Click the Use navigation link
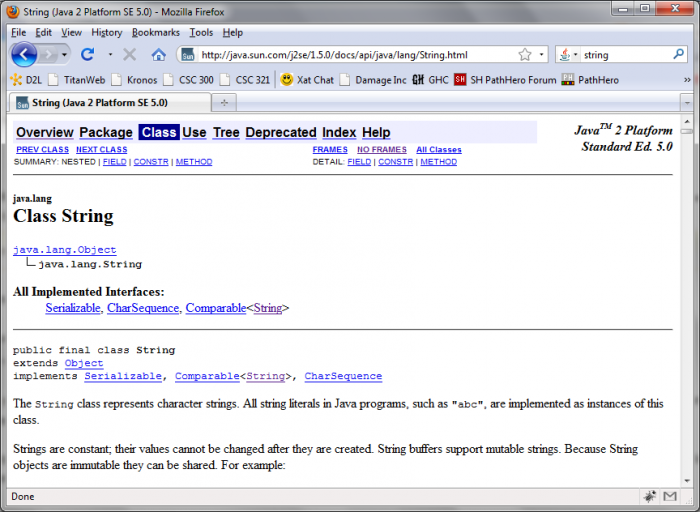 click(194, 132)
